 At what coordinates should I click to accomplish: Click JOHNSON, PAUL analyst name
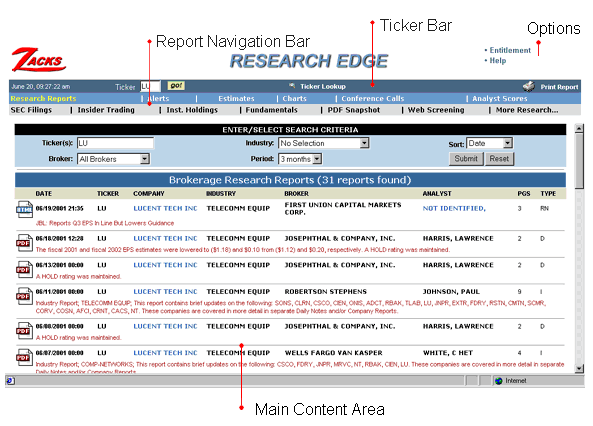click(x=451, y=292)
